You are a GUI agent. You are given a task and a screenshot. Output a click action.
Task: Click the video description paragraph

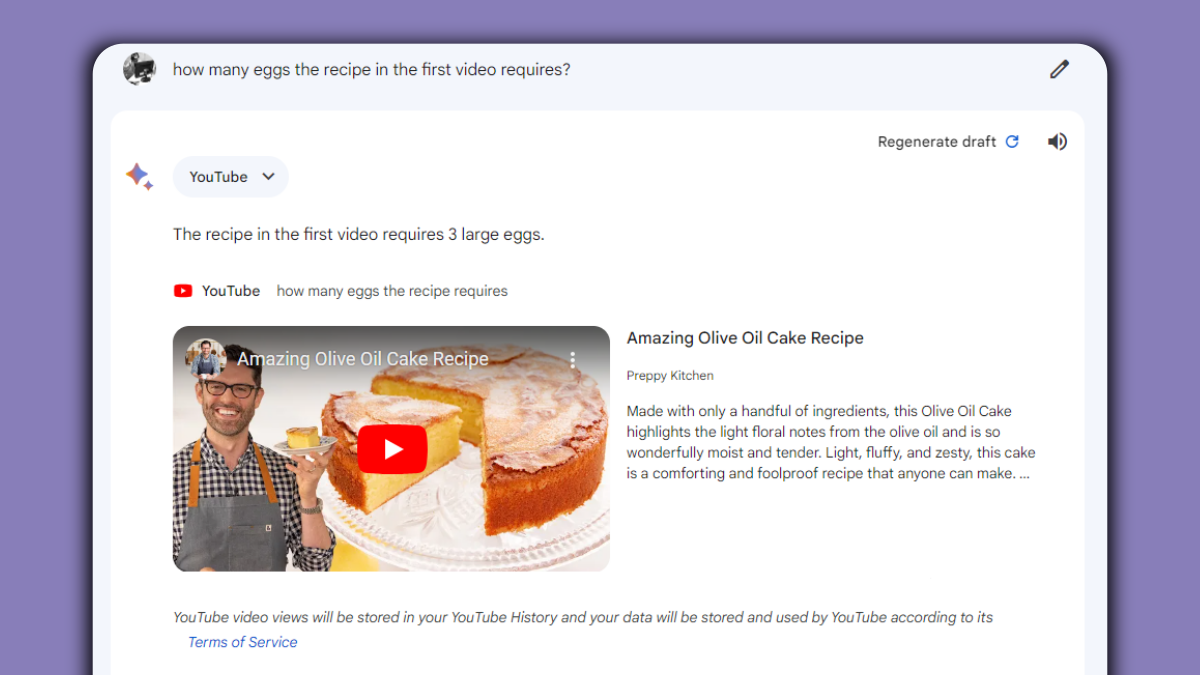click(831, 442)
